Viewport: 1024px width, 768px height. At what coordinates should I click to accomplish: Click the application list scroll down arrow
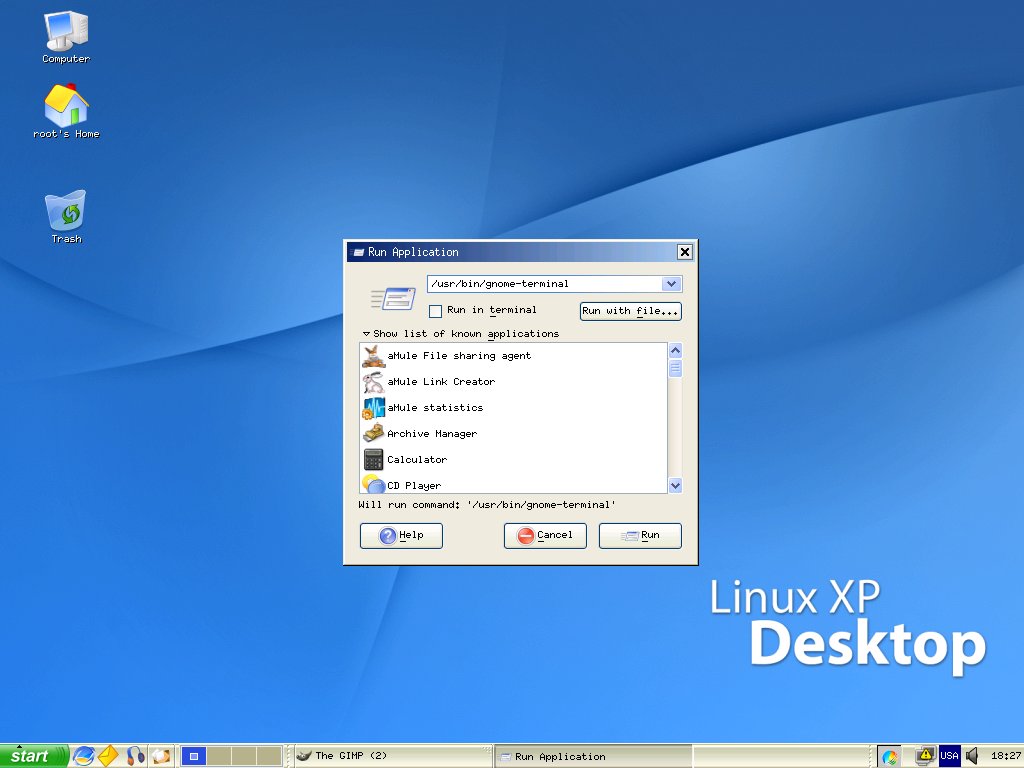coord(676,485)
